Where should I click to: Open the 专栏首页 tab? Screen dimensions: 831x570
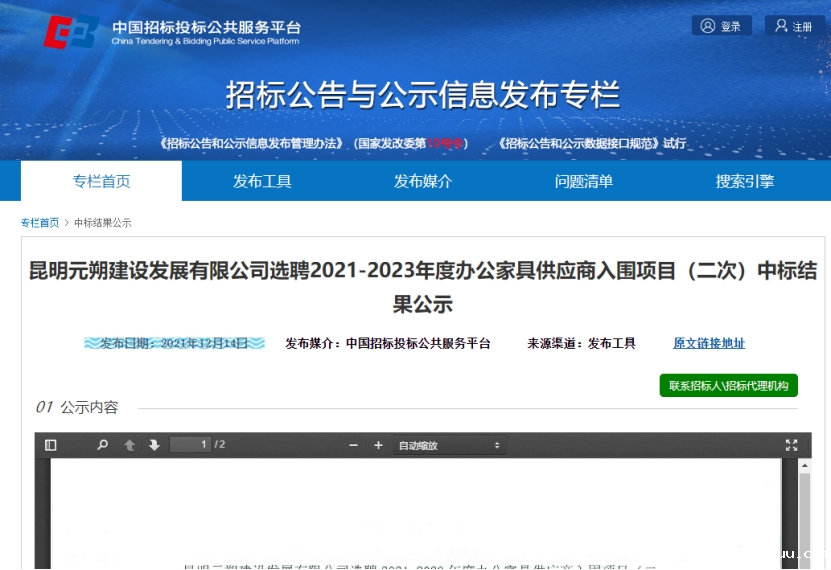coord(101,181)
